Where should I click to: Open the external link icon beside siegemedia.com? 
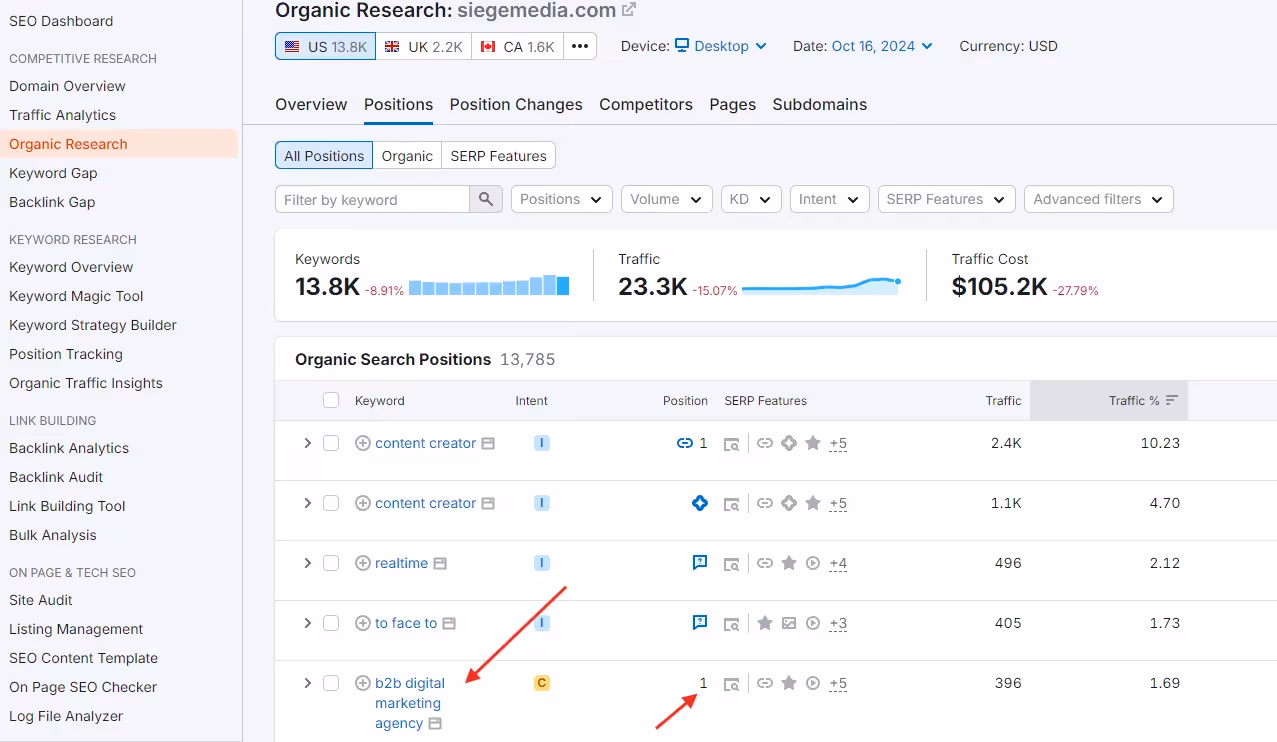[628, 10]
